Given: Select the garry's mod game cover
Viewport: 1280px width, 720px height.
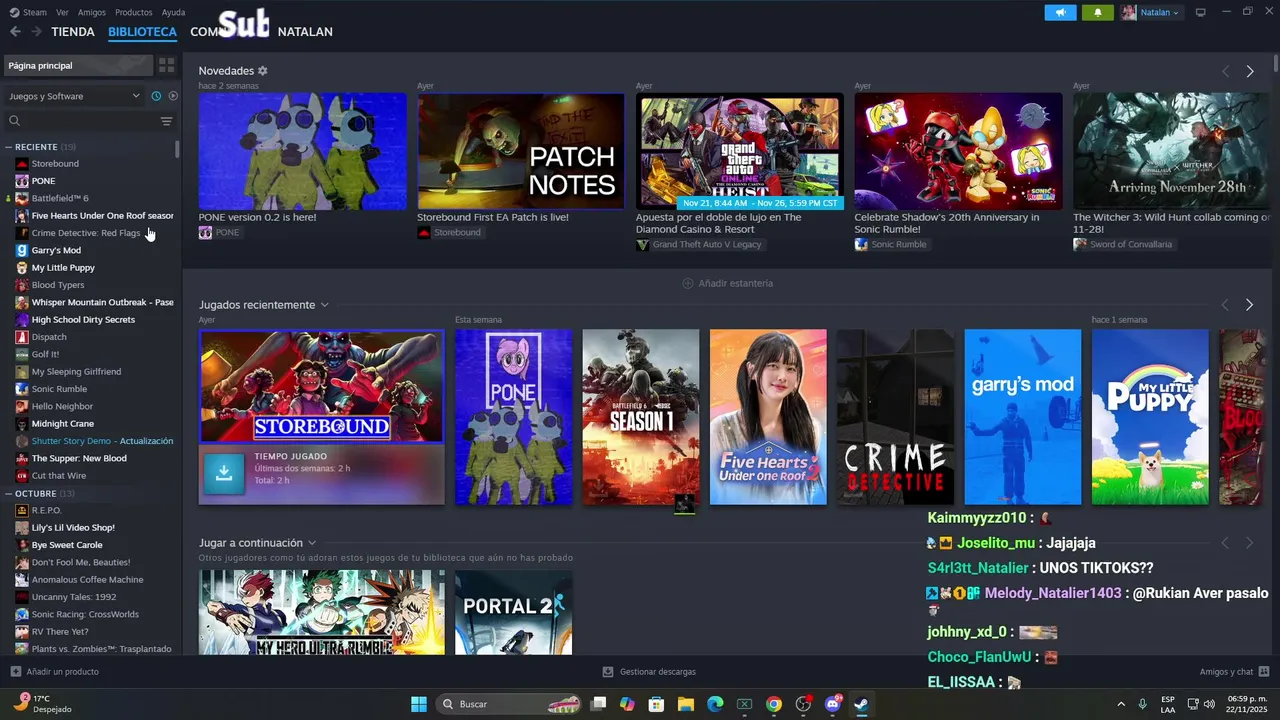Looking at the screenshot, I should point(1023,417).
